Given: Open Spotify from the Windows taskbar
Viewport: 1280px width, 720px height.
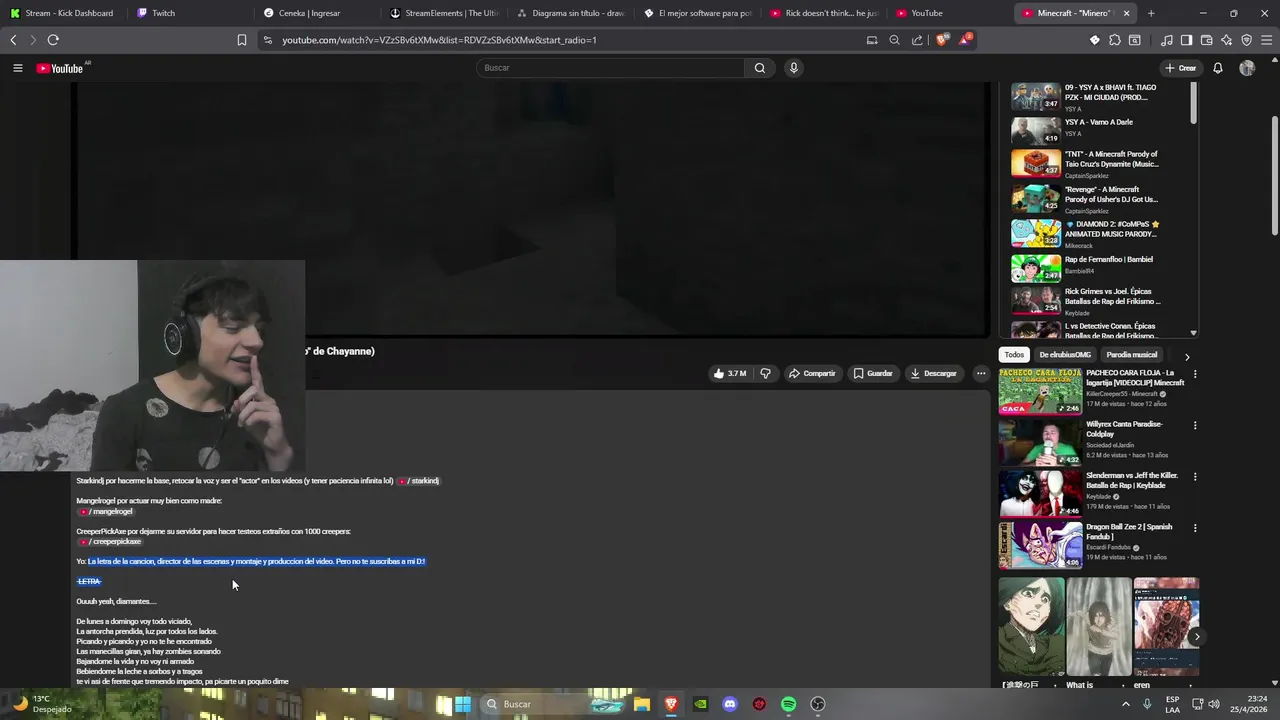Looking at the screenshot, I should pos(788,704).
